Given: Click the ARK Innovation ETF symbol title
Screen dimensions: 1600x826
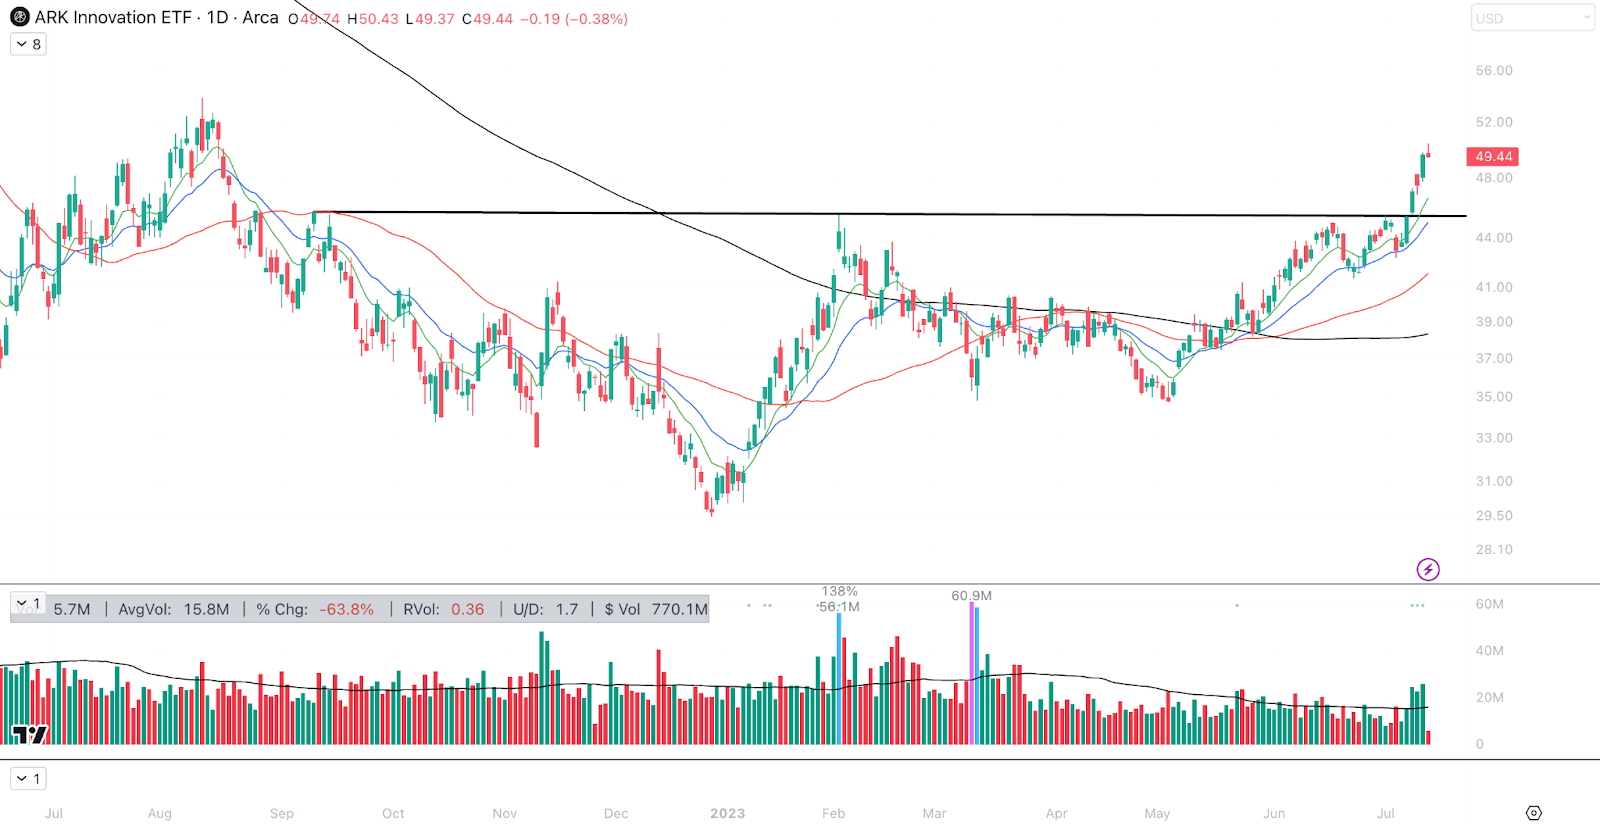Looking at the screenshot, I should (x=113, y=18).
